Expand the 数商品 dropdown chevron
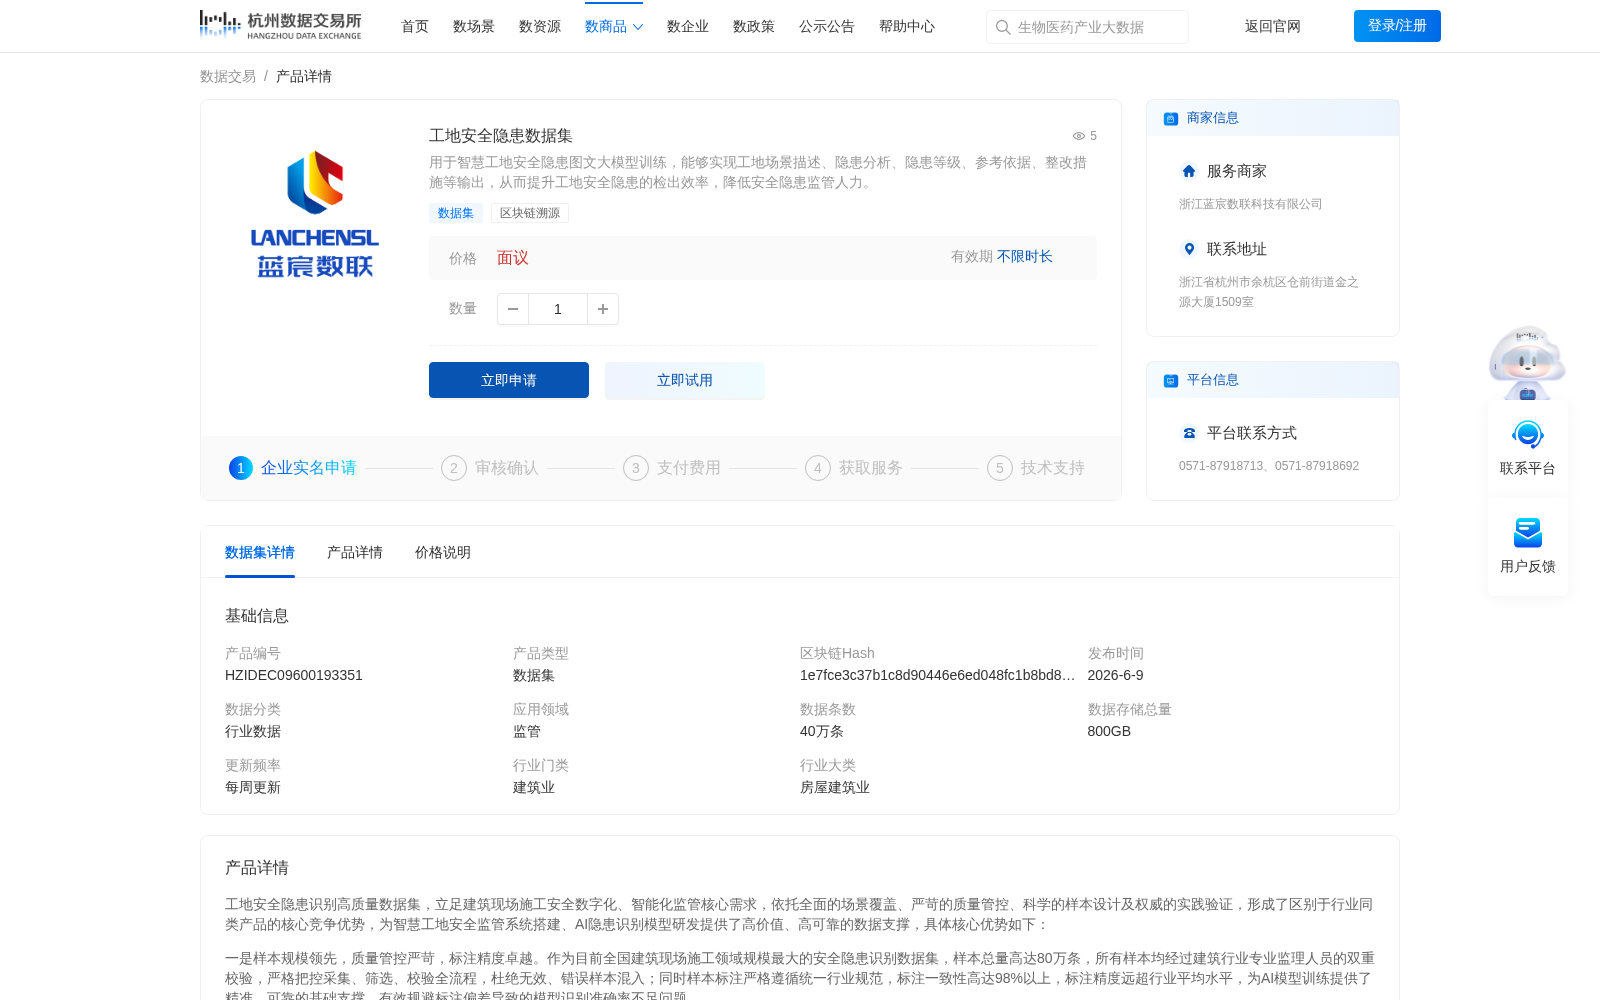 [638, 27]
